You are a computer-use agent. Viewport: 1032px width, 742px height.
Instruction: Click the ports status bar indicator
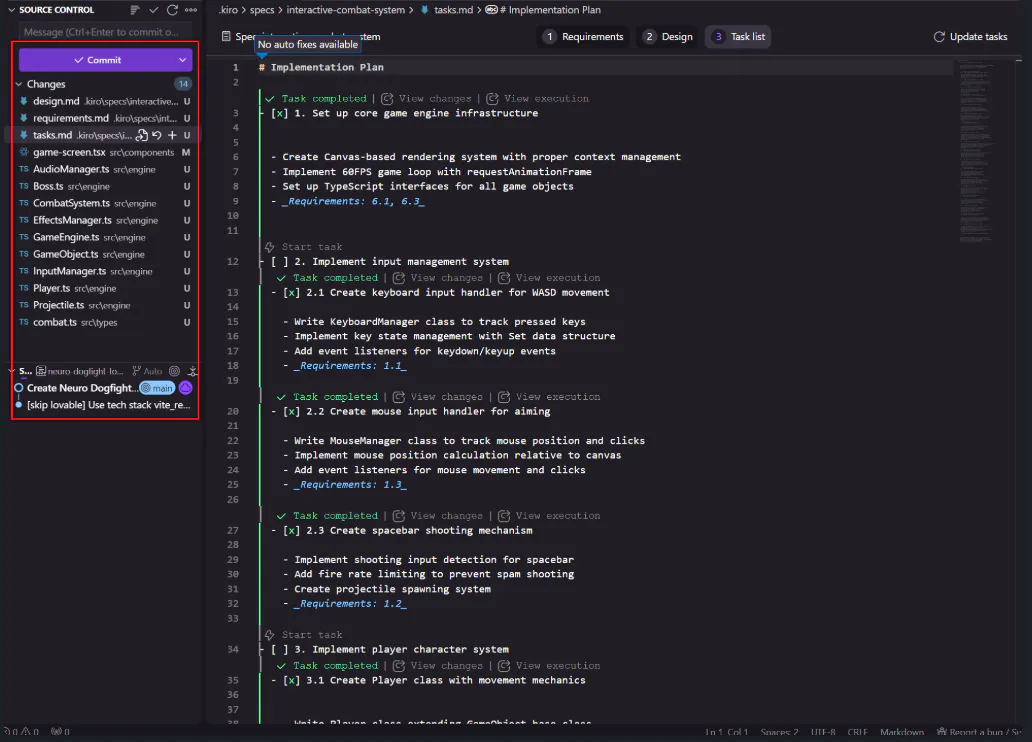[x=60, y=731]
